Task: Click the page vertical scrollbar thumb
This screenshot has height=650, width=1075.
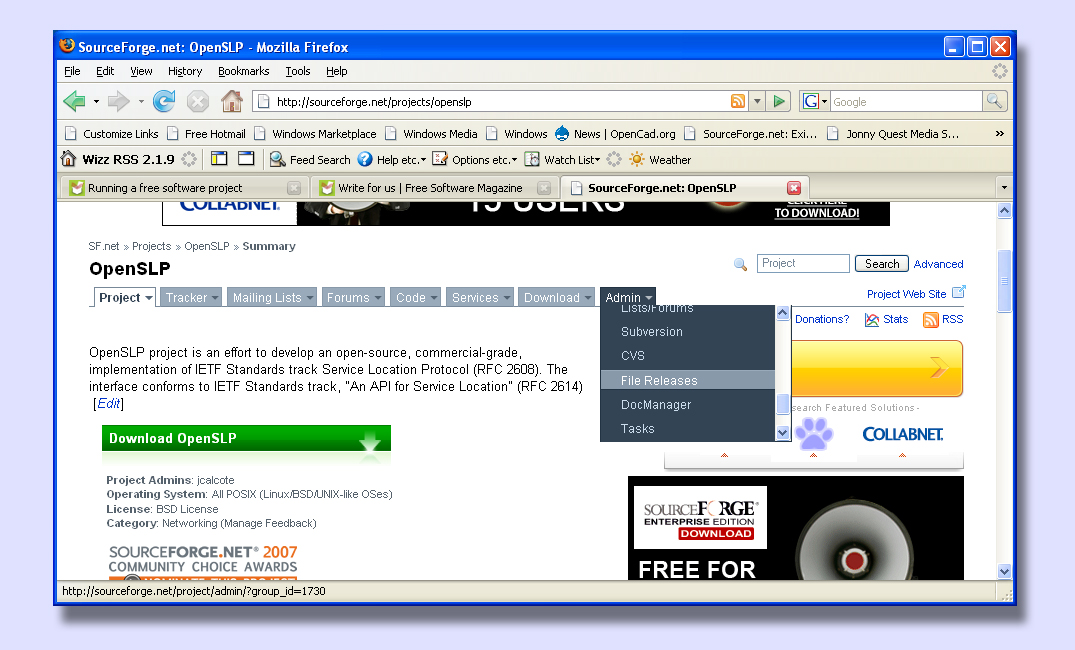Action: click(x=1004, y=281)
